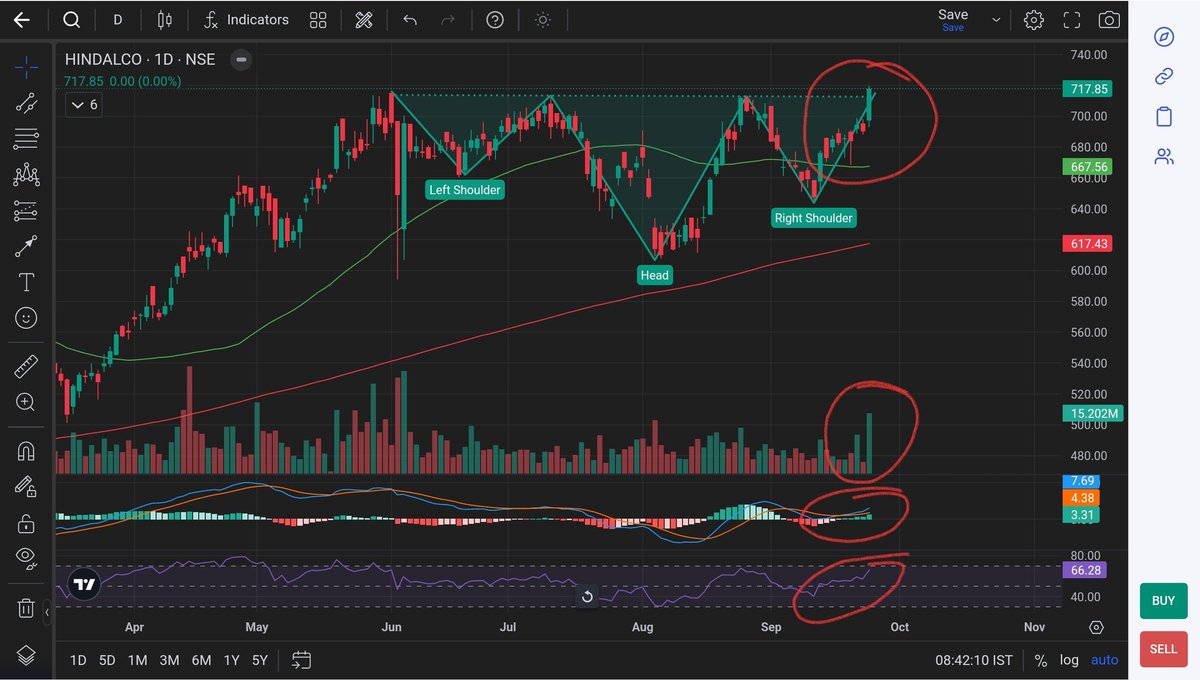The width and height of the screenshot is (1200, 680).
Task: Open object tree layers icon
Action: (26, 655)
